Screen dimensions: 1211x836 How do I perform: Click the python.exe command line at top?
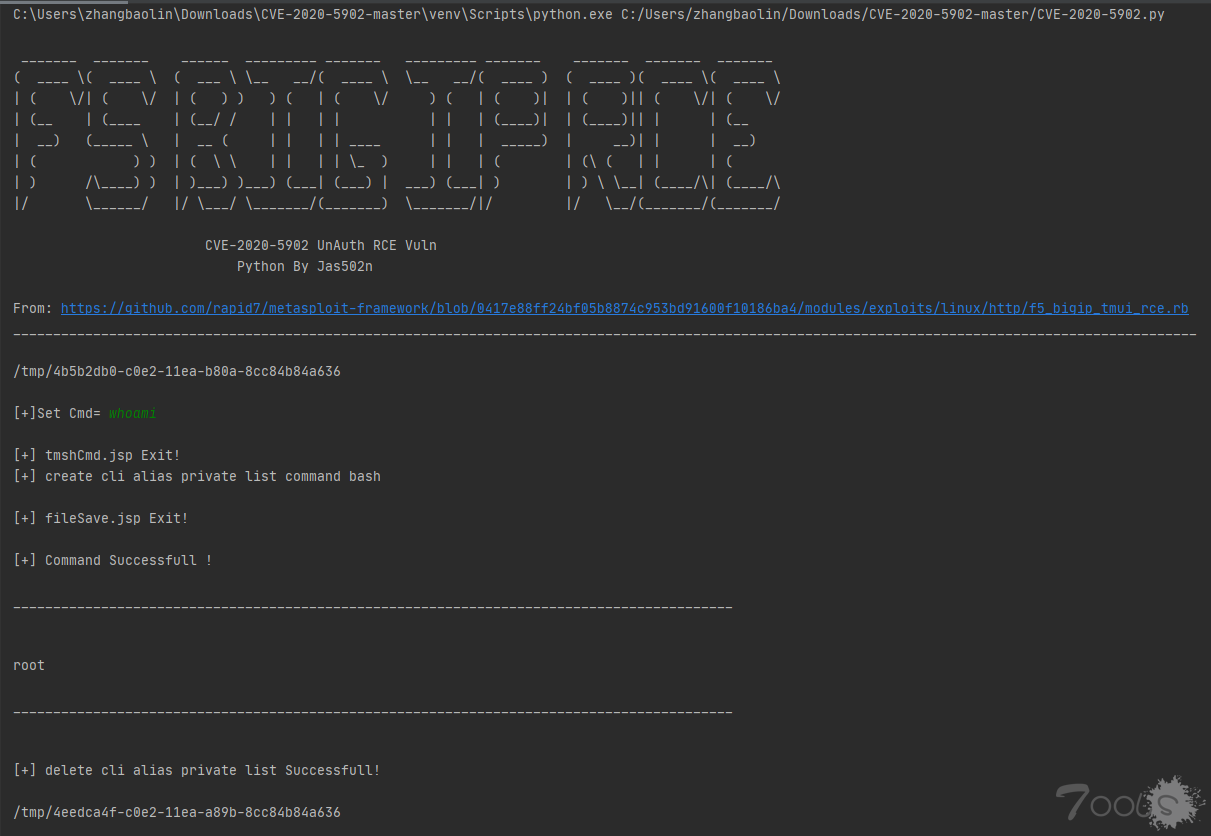[x=589, y=15]
